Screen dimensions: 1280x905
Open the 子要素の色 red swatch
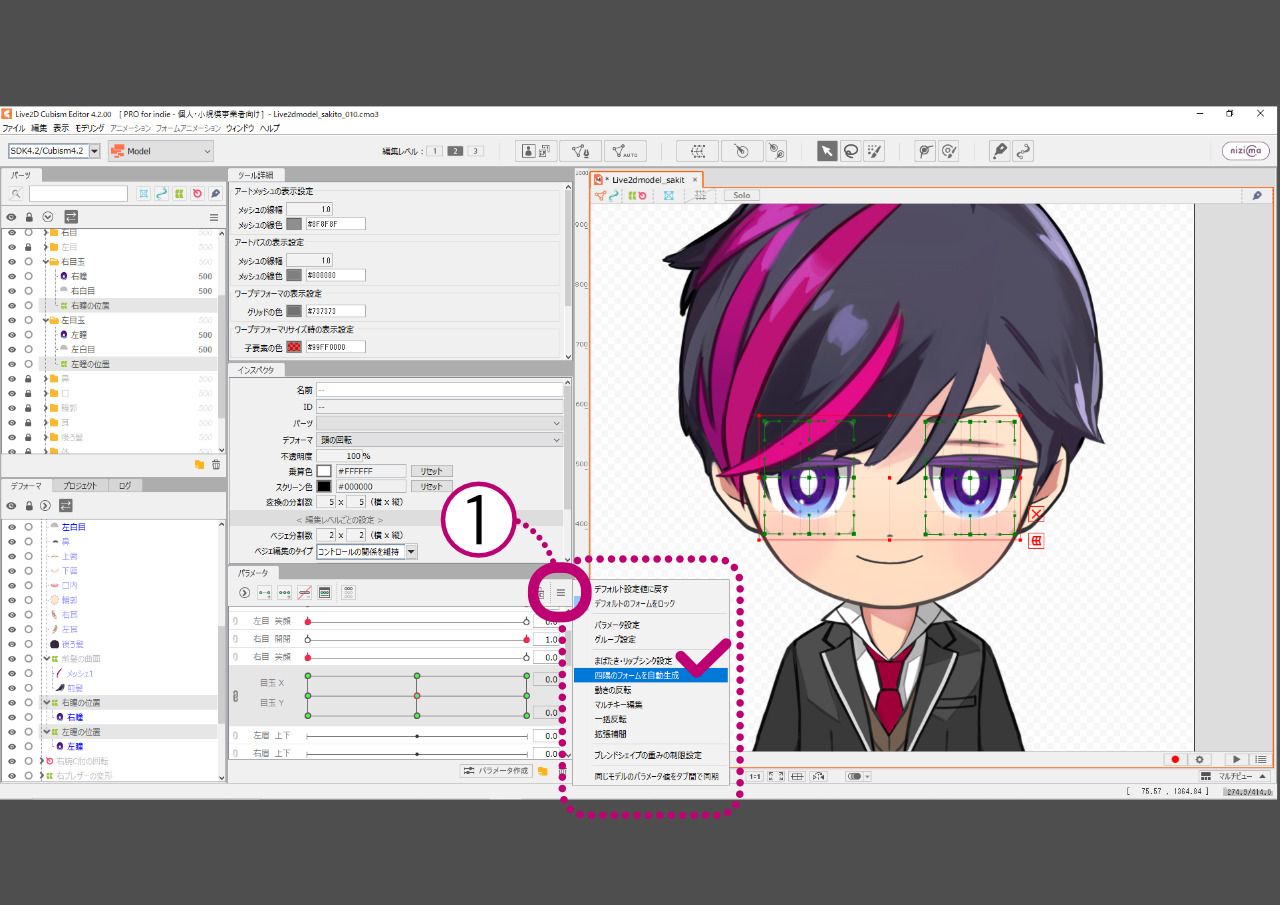(x=294, y=347)
